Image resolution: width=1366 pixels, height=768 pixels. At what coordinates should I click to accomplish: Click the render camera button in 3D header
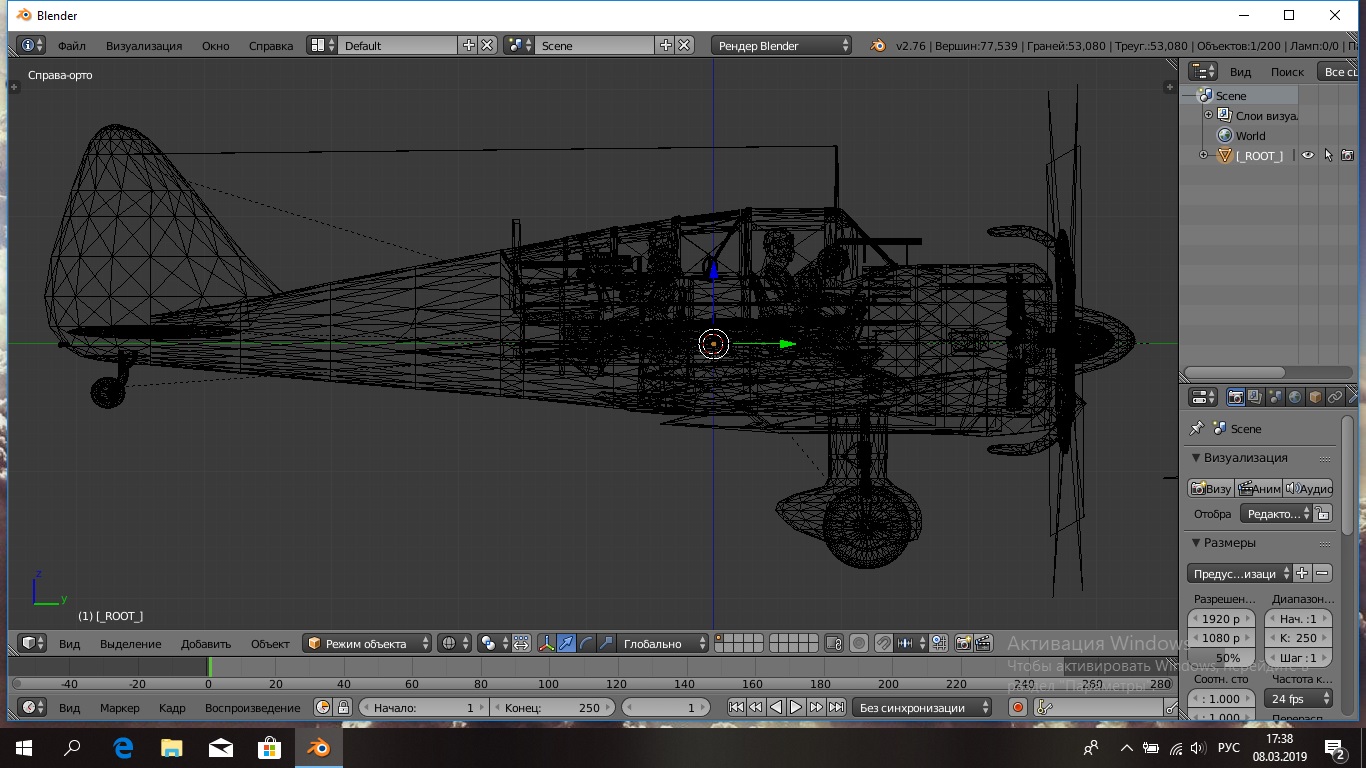pyautogui.click(x=964, y=644)
